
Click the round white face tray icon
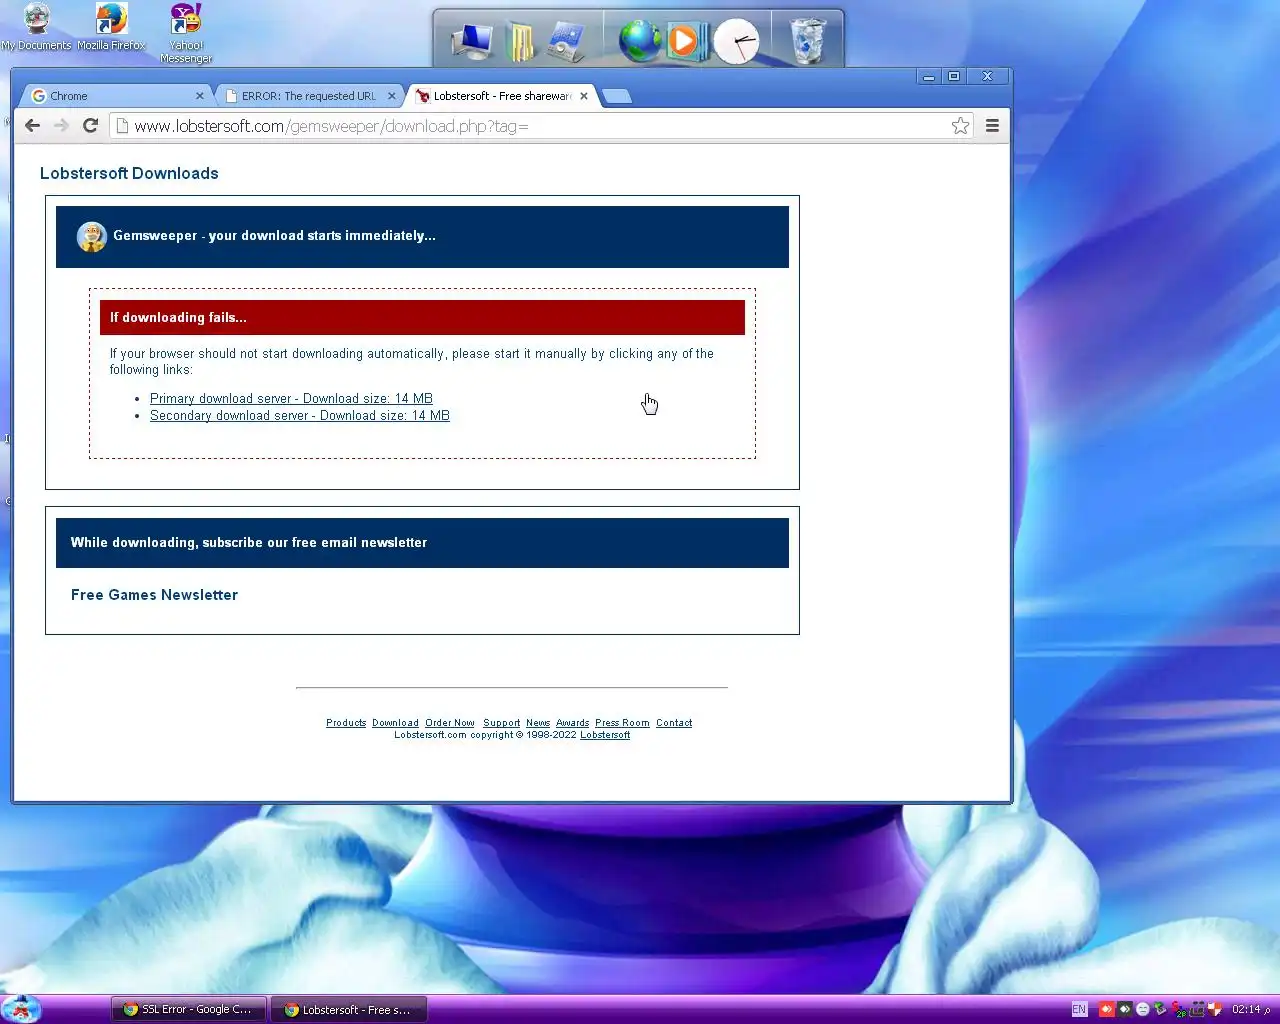point(1143,1009)
